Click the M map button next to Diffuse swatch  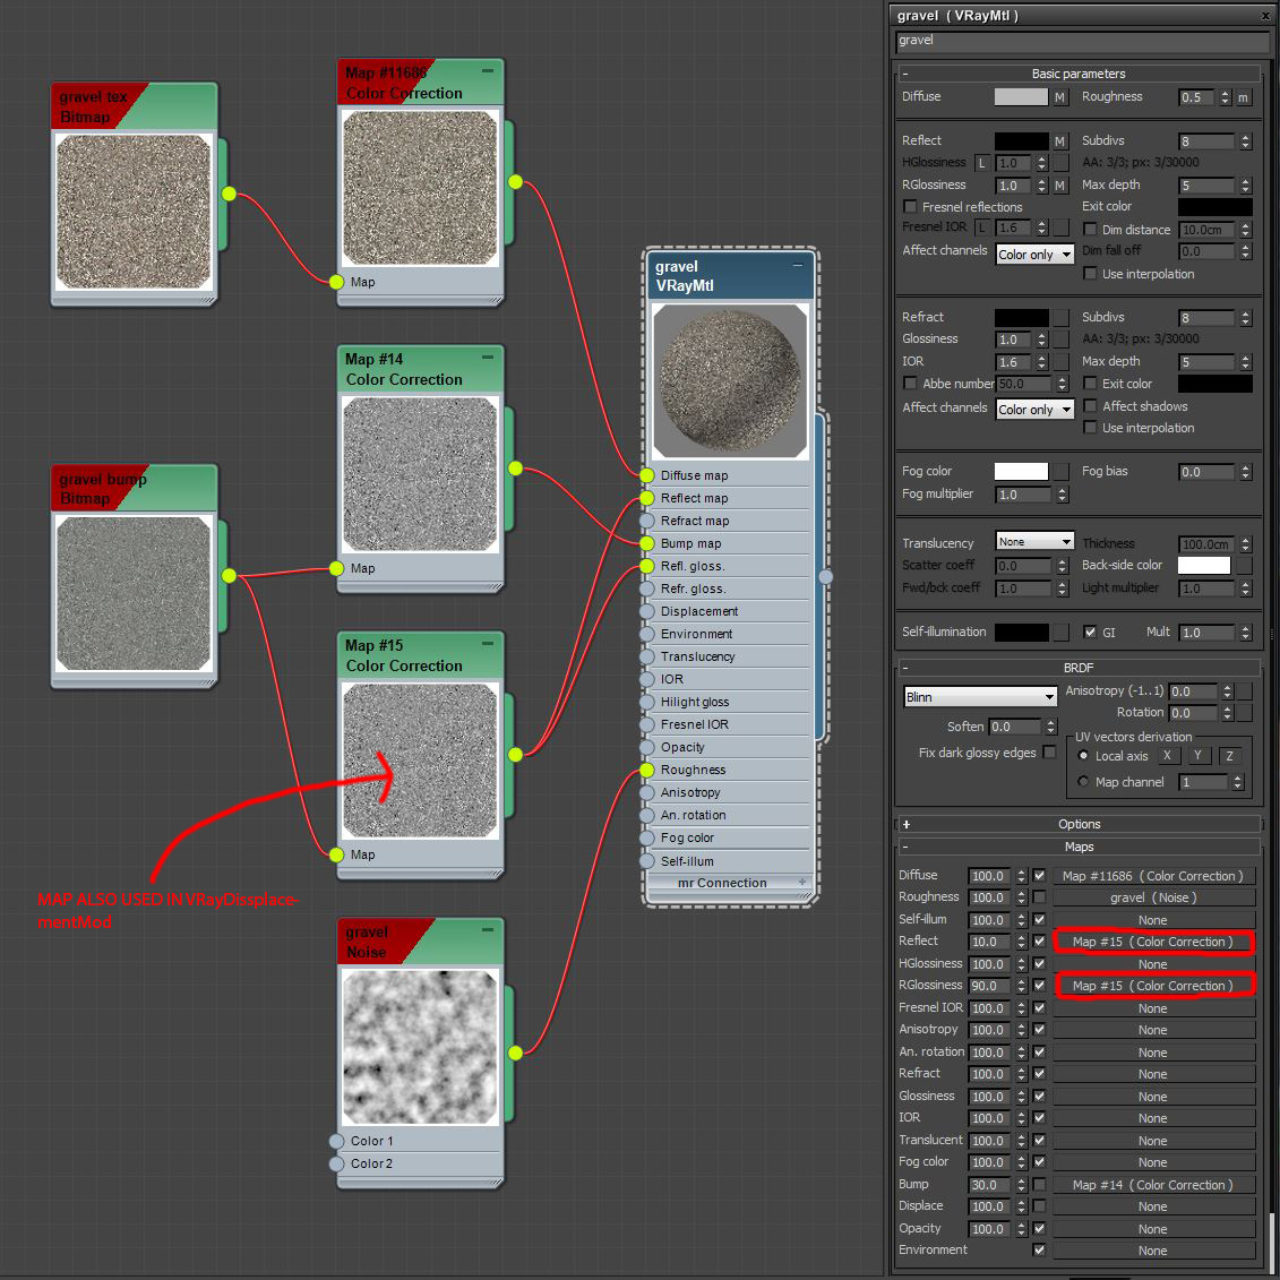(1060, 97)
